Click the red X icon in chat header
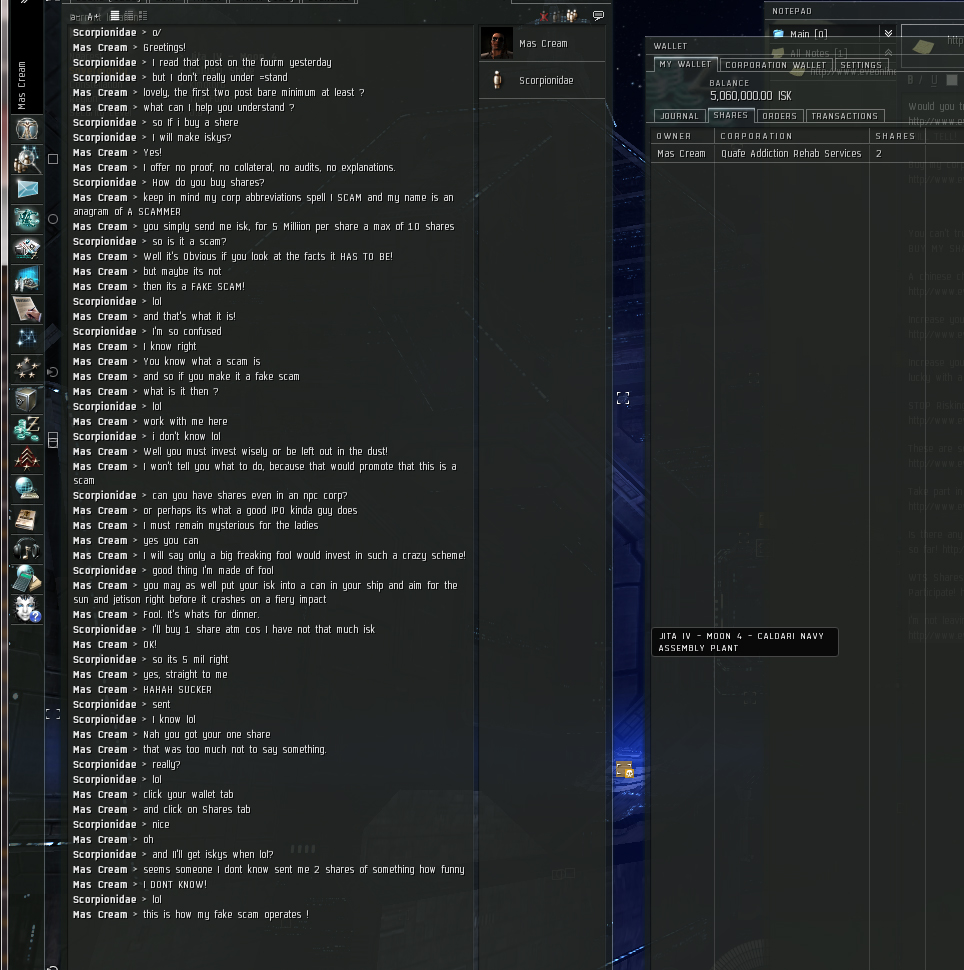The height and width of the screenshot is (970, 964). point(544,16)
